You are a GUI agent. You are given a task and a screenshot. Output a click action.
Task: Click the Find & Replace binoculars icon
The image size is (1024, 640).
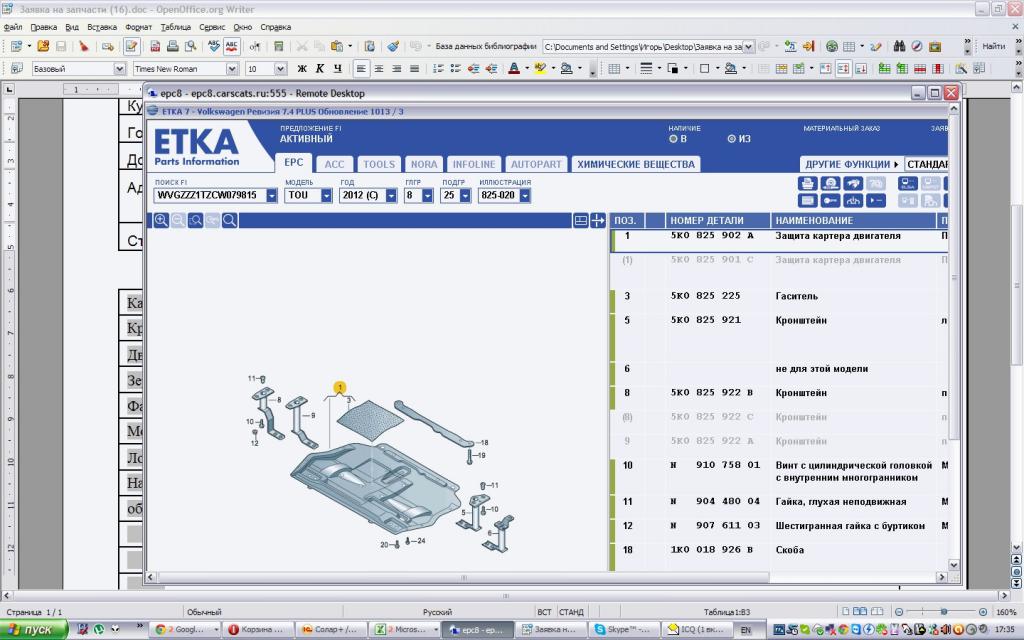(899, 46)
